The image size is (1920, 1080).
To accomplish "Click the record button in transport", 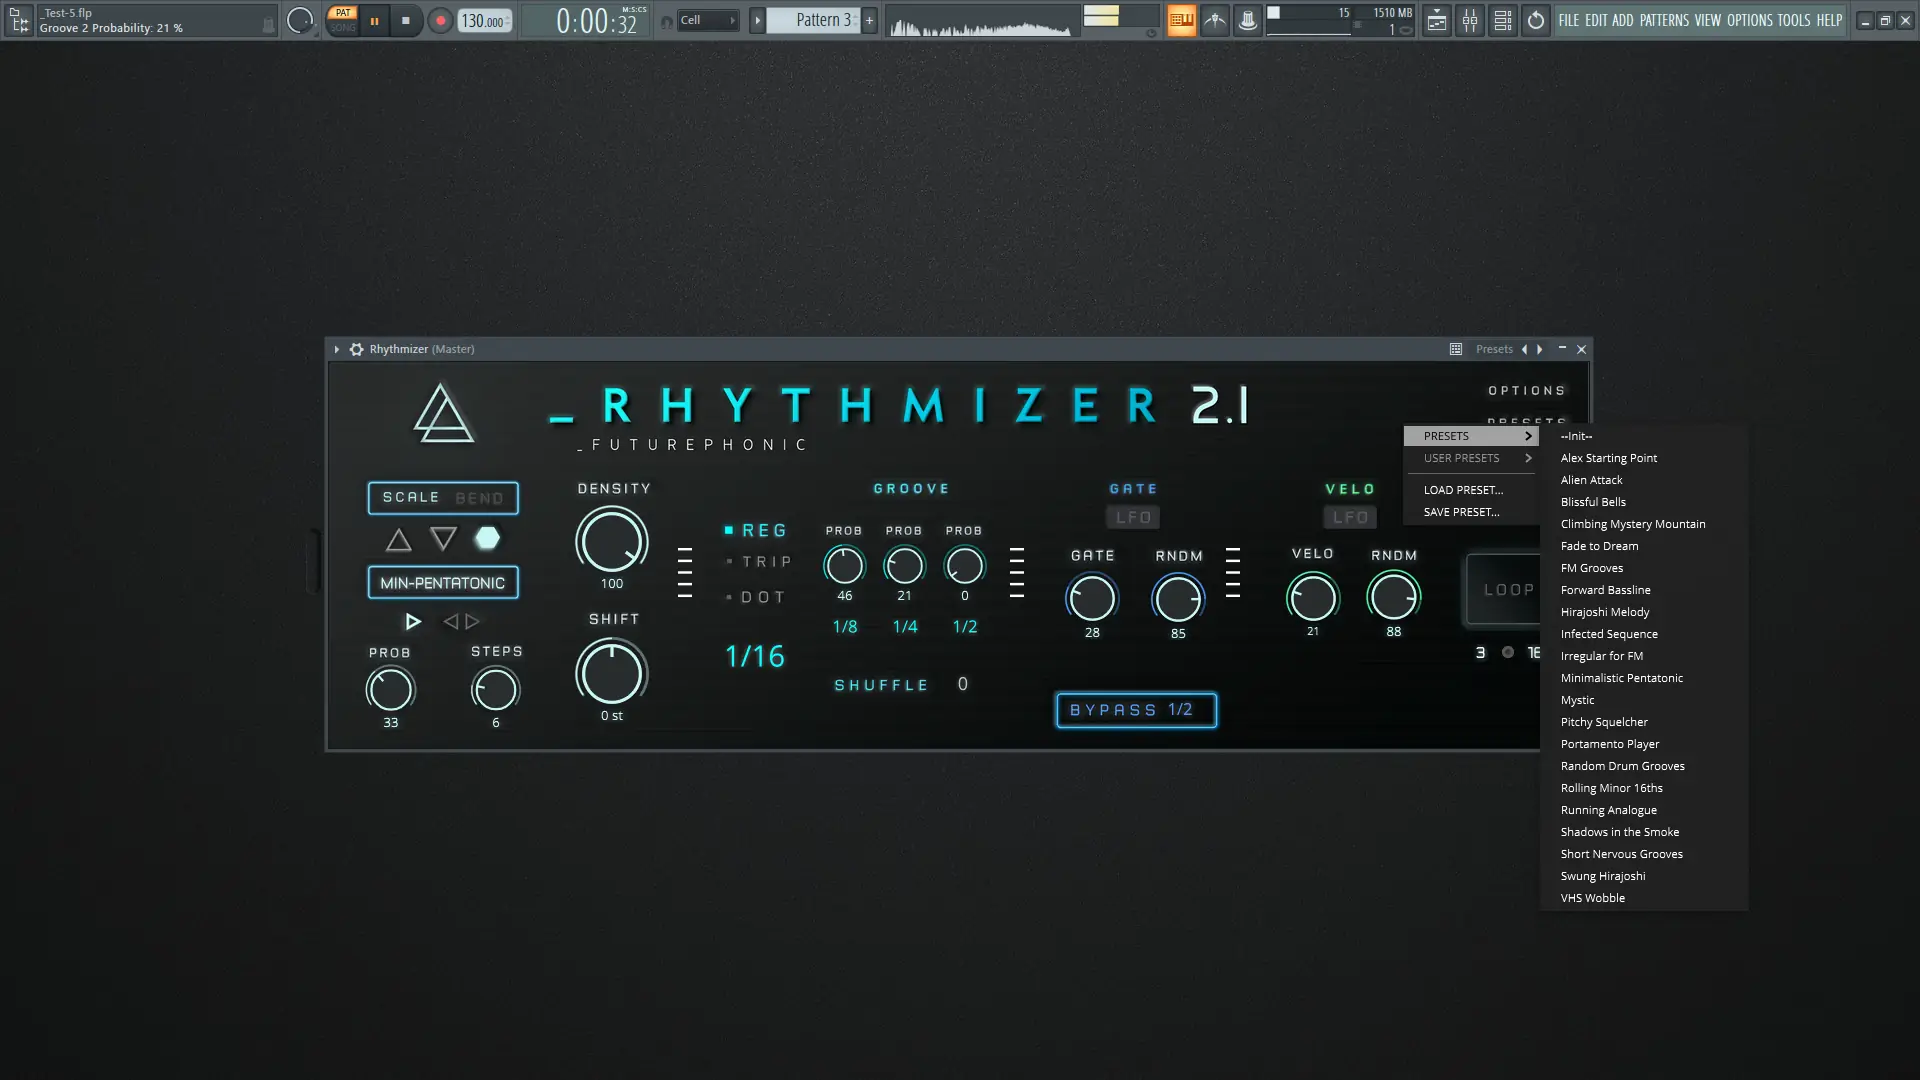I will 440,20.
